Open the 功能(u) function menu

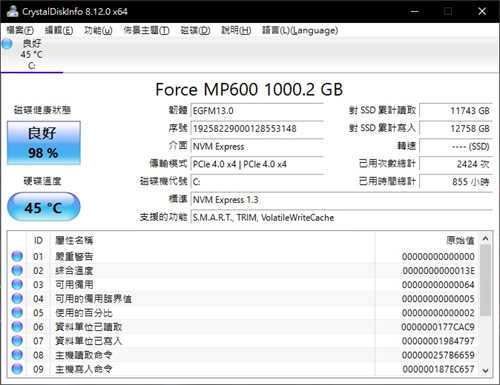(98, 30)
